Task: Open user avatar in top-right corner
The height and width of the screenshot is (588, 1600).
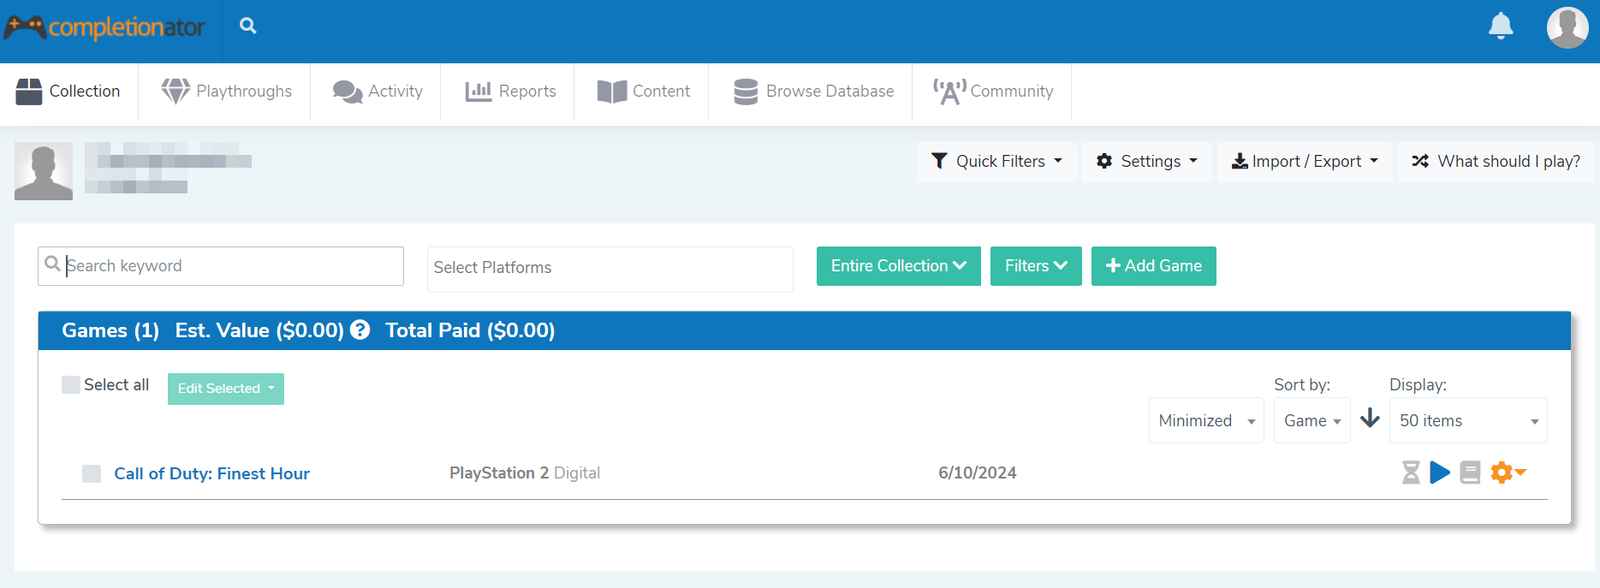Action: click(1567, 27)
